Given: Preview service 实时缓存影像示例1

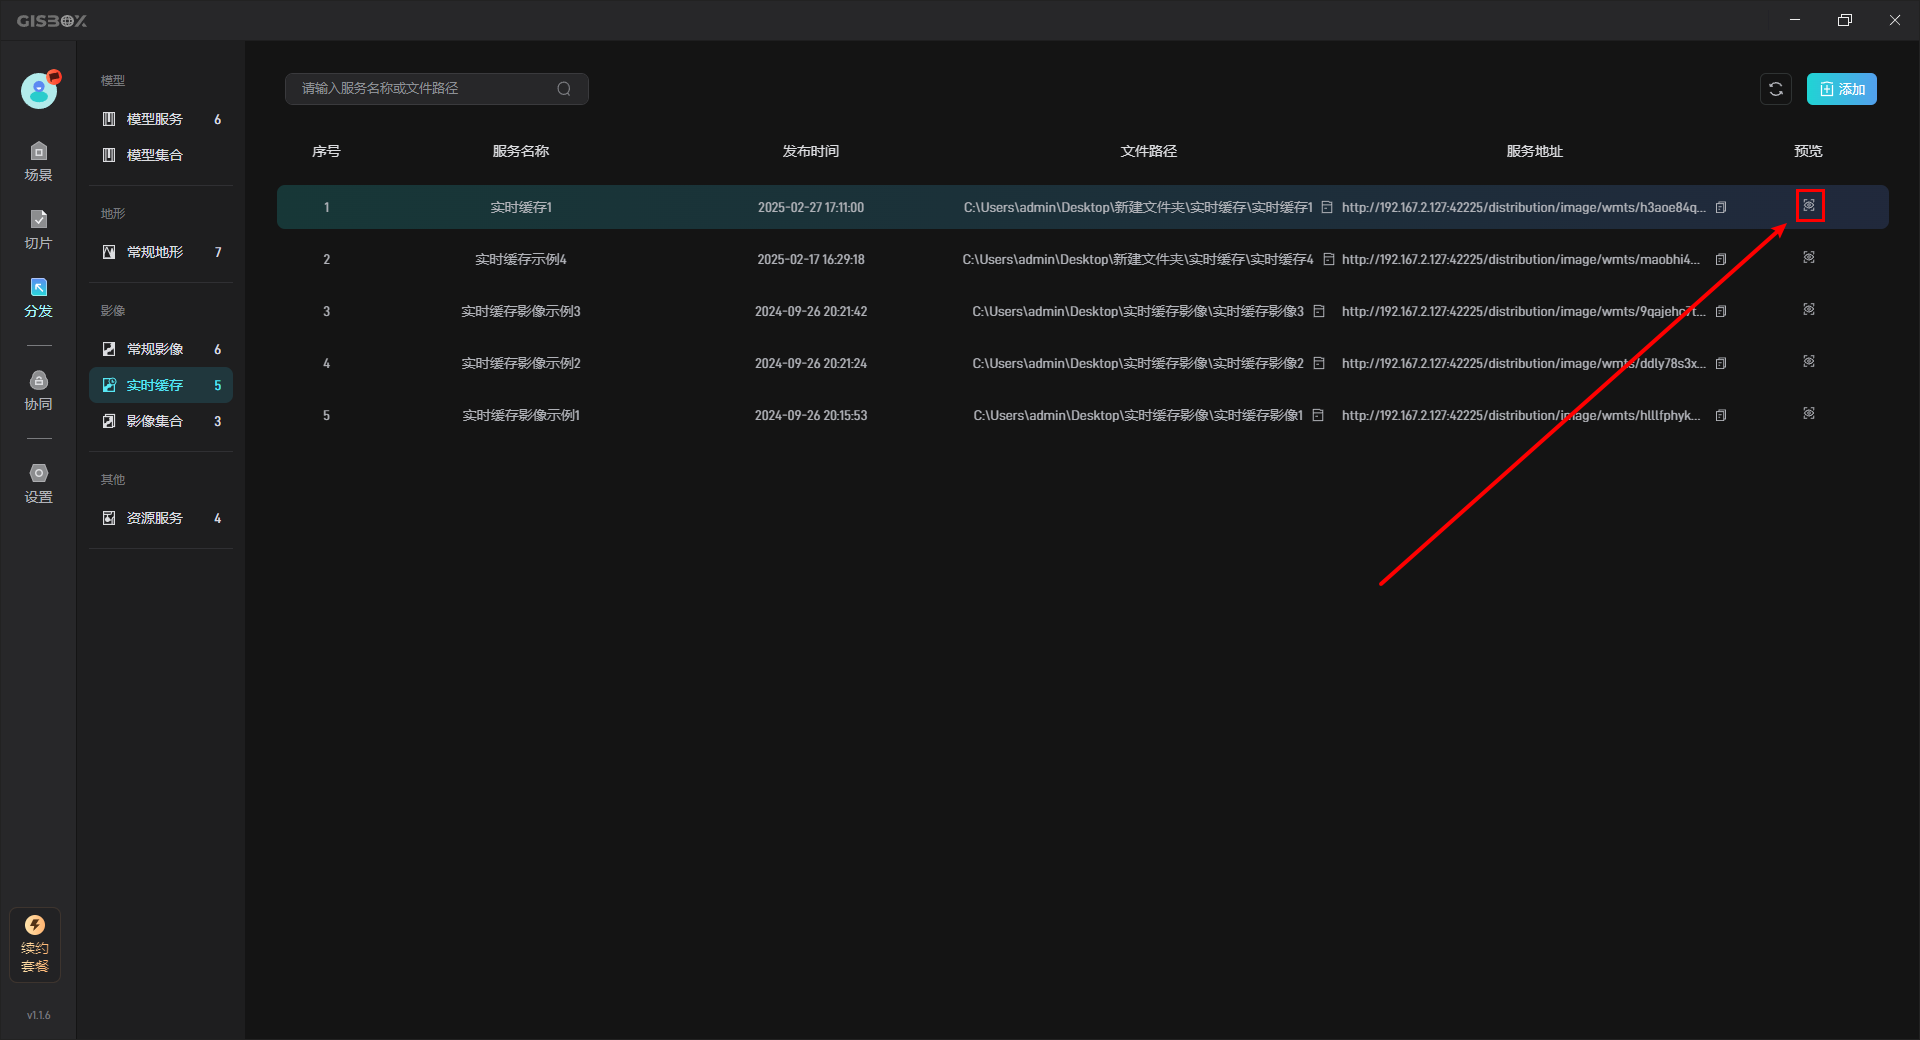Looking at the screenshot, I should click(x=1809, y=413).
